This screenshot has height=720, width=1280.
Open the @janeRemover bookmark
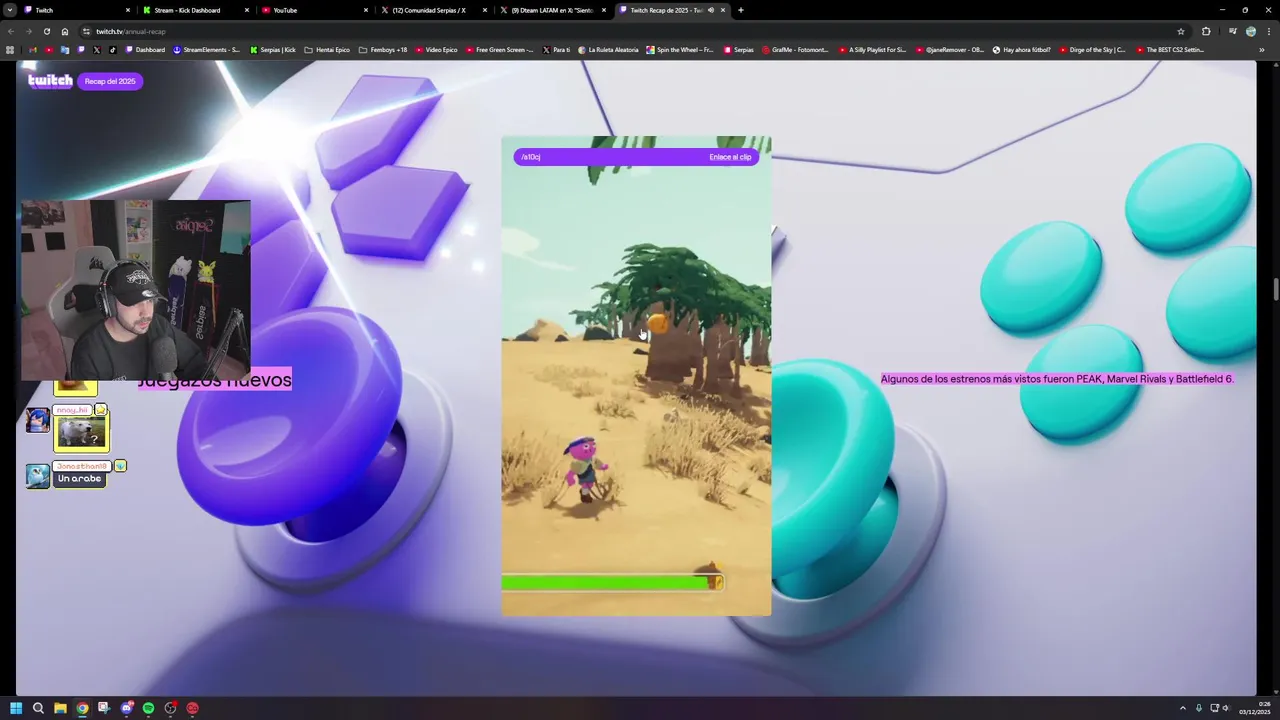(949, 50)
